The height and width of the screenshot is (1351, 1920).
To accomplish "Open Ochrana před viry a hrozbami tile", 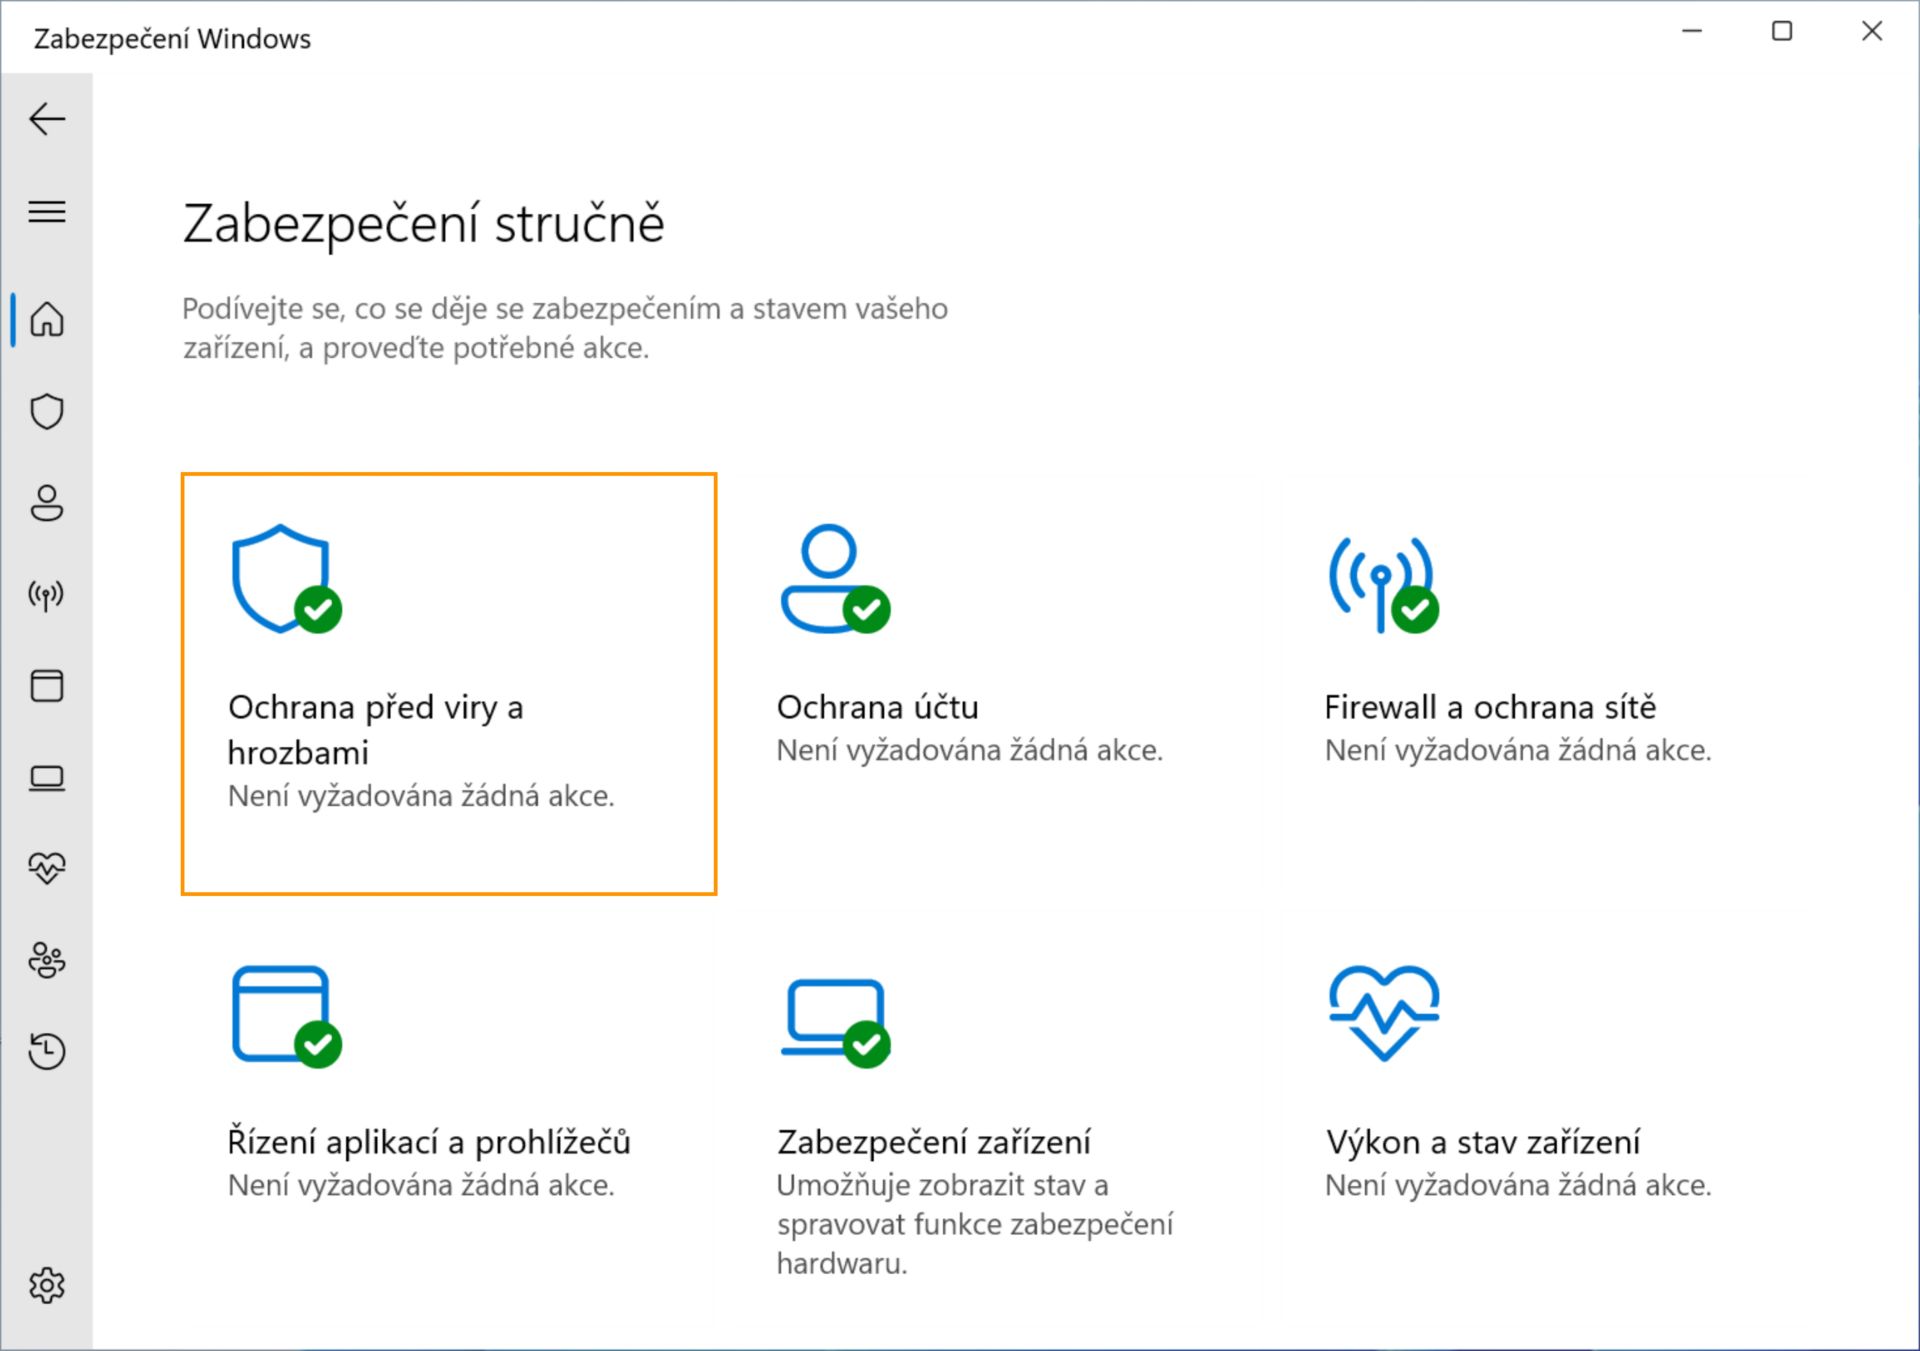I will [x=449, y=684].
